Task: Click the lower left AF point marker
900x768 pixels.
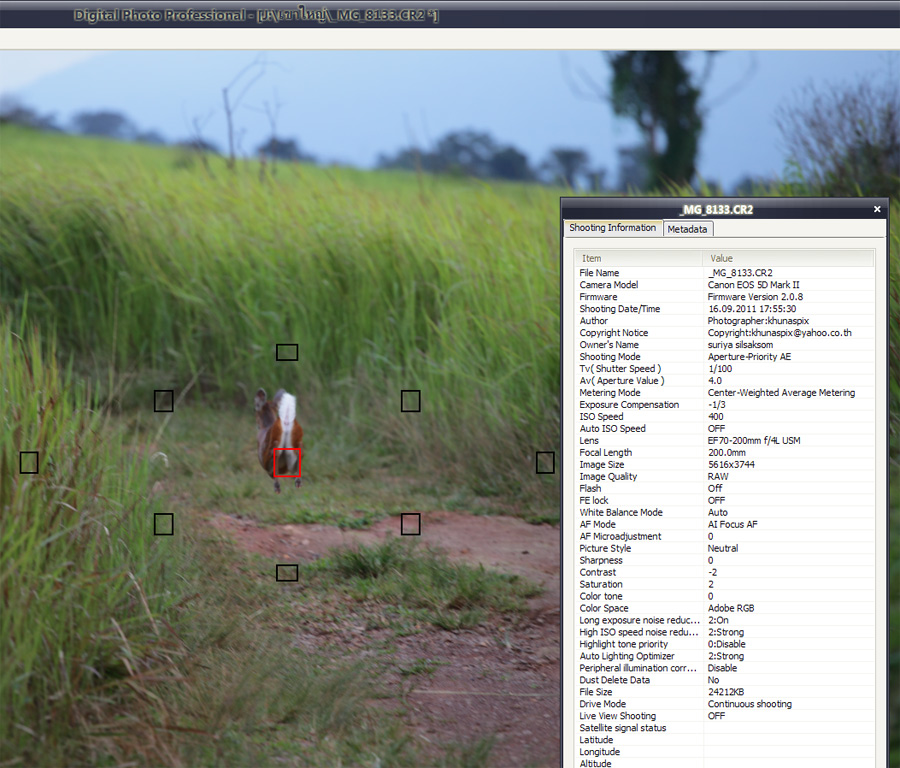Action: point(164,524)
